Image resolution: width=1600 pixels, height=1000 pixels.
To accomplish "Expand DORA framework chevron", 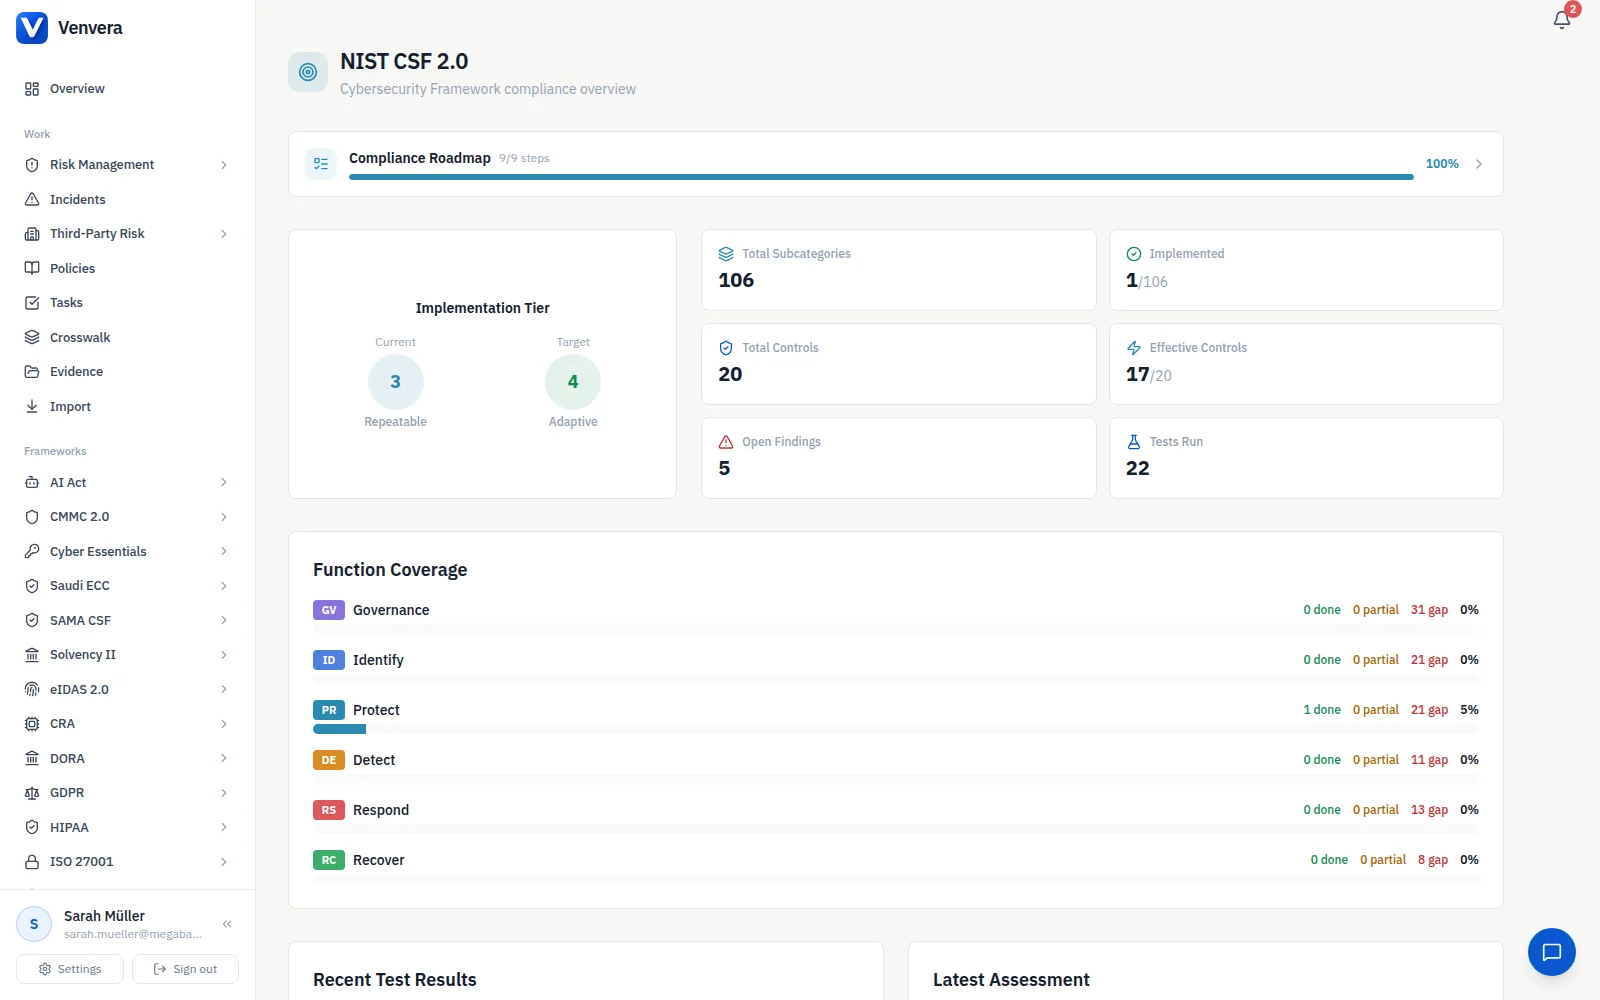I will 224,758.
